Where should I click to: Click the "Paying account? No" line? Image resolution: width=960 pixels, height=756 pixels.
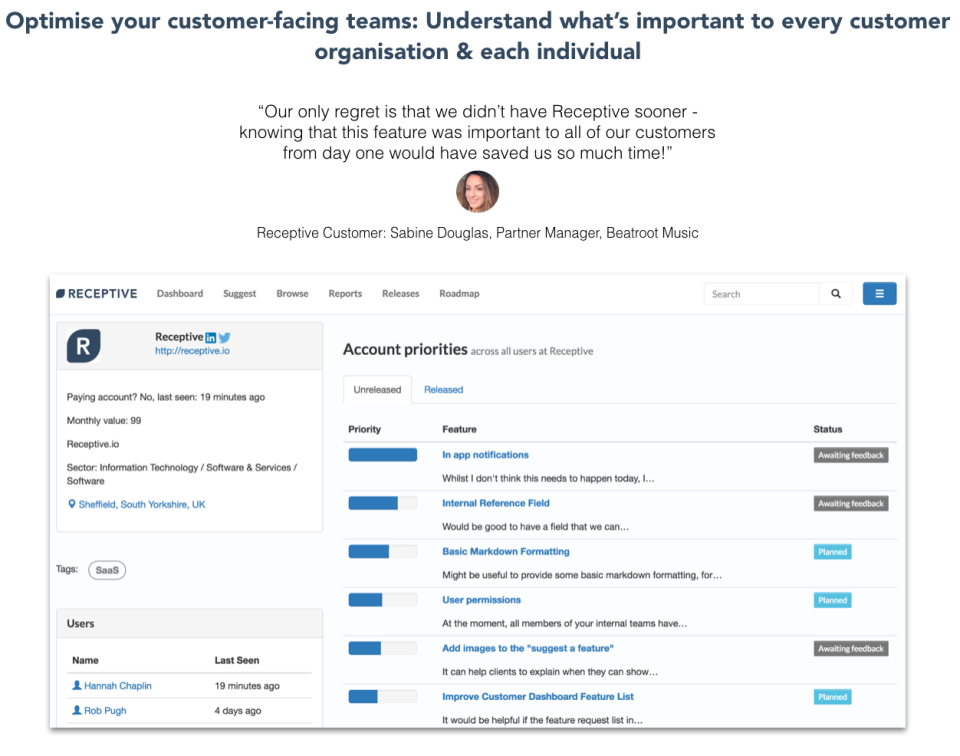166,397
